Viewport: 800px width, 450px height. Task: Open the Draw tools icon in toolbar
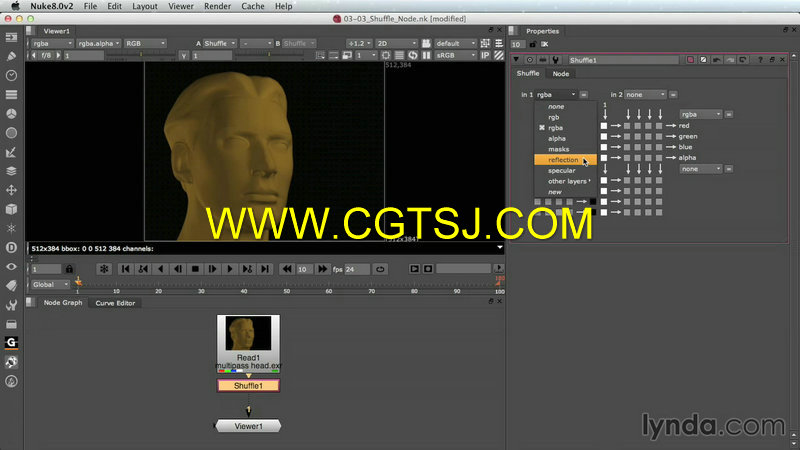click(11, 56)
